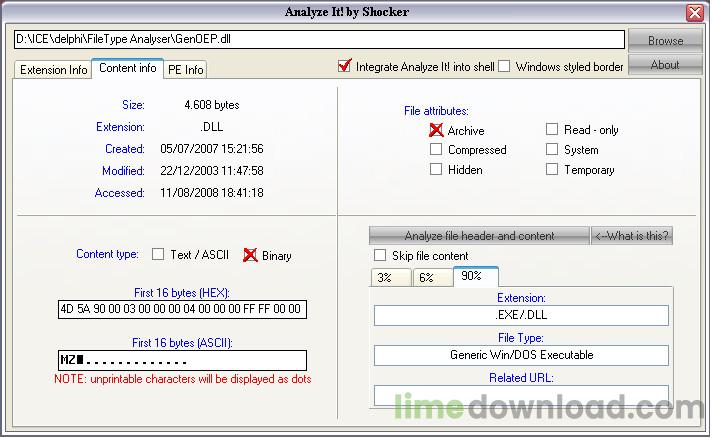The width and height of the screenshot is (712, 438).
Task: Click the <--What is this? button
Action: (632, 236)
